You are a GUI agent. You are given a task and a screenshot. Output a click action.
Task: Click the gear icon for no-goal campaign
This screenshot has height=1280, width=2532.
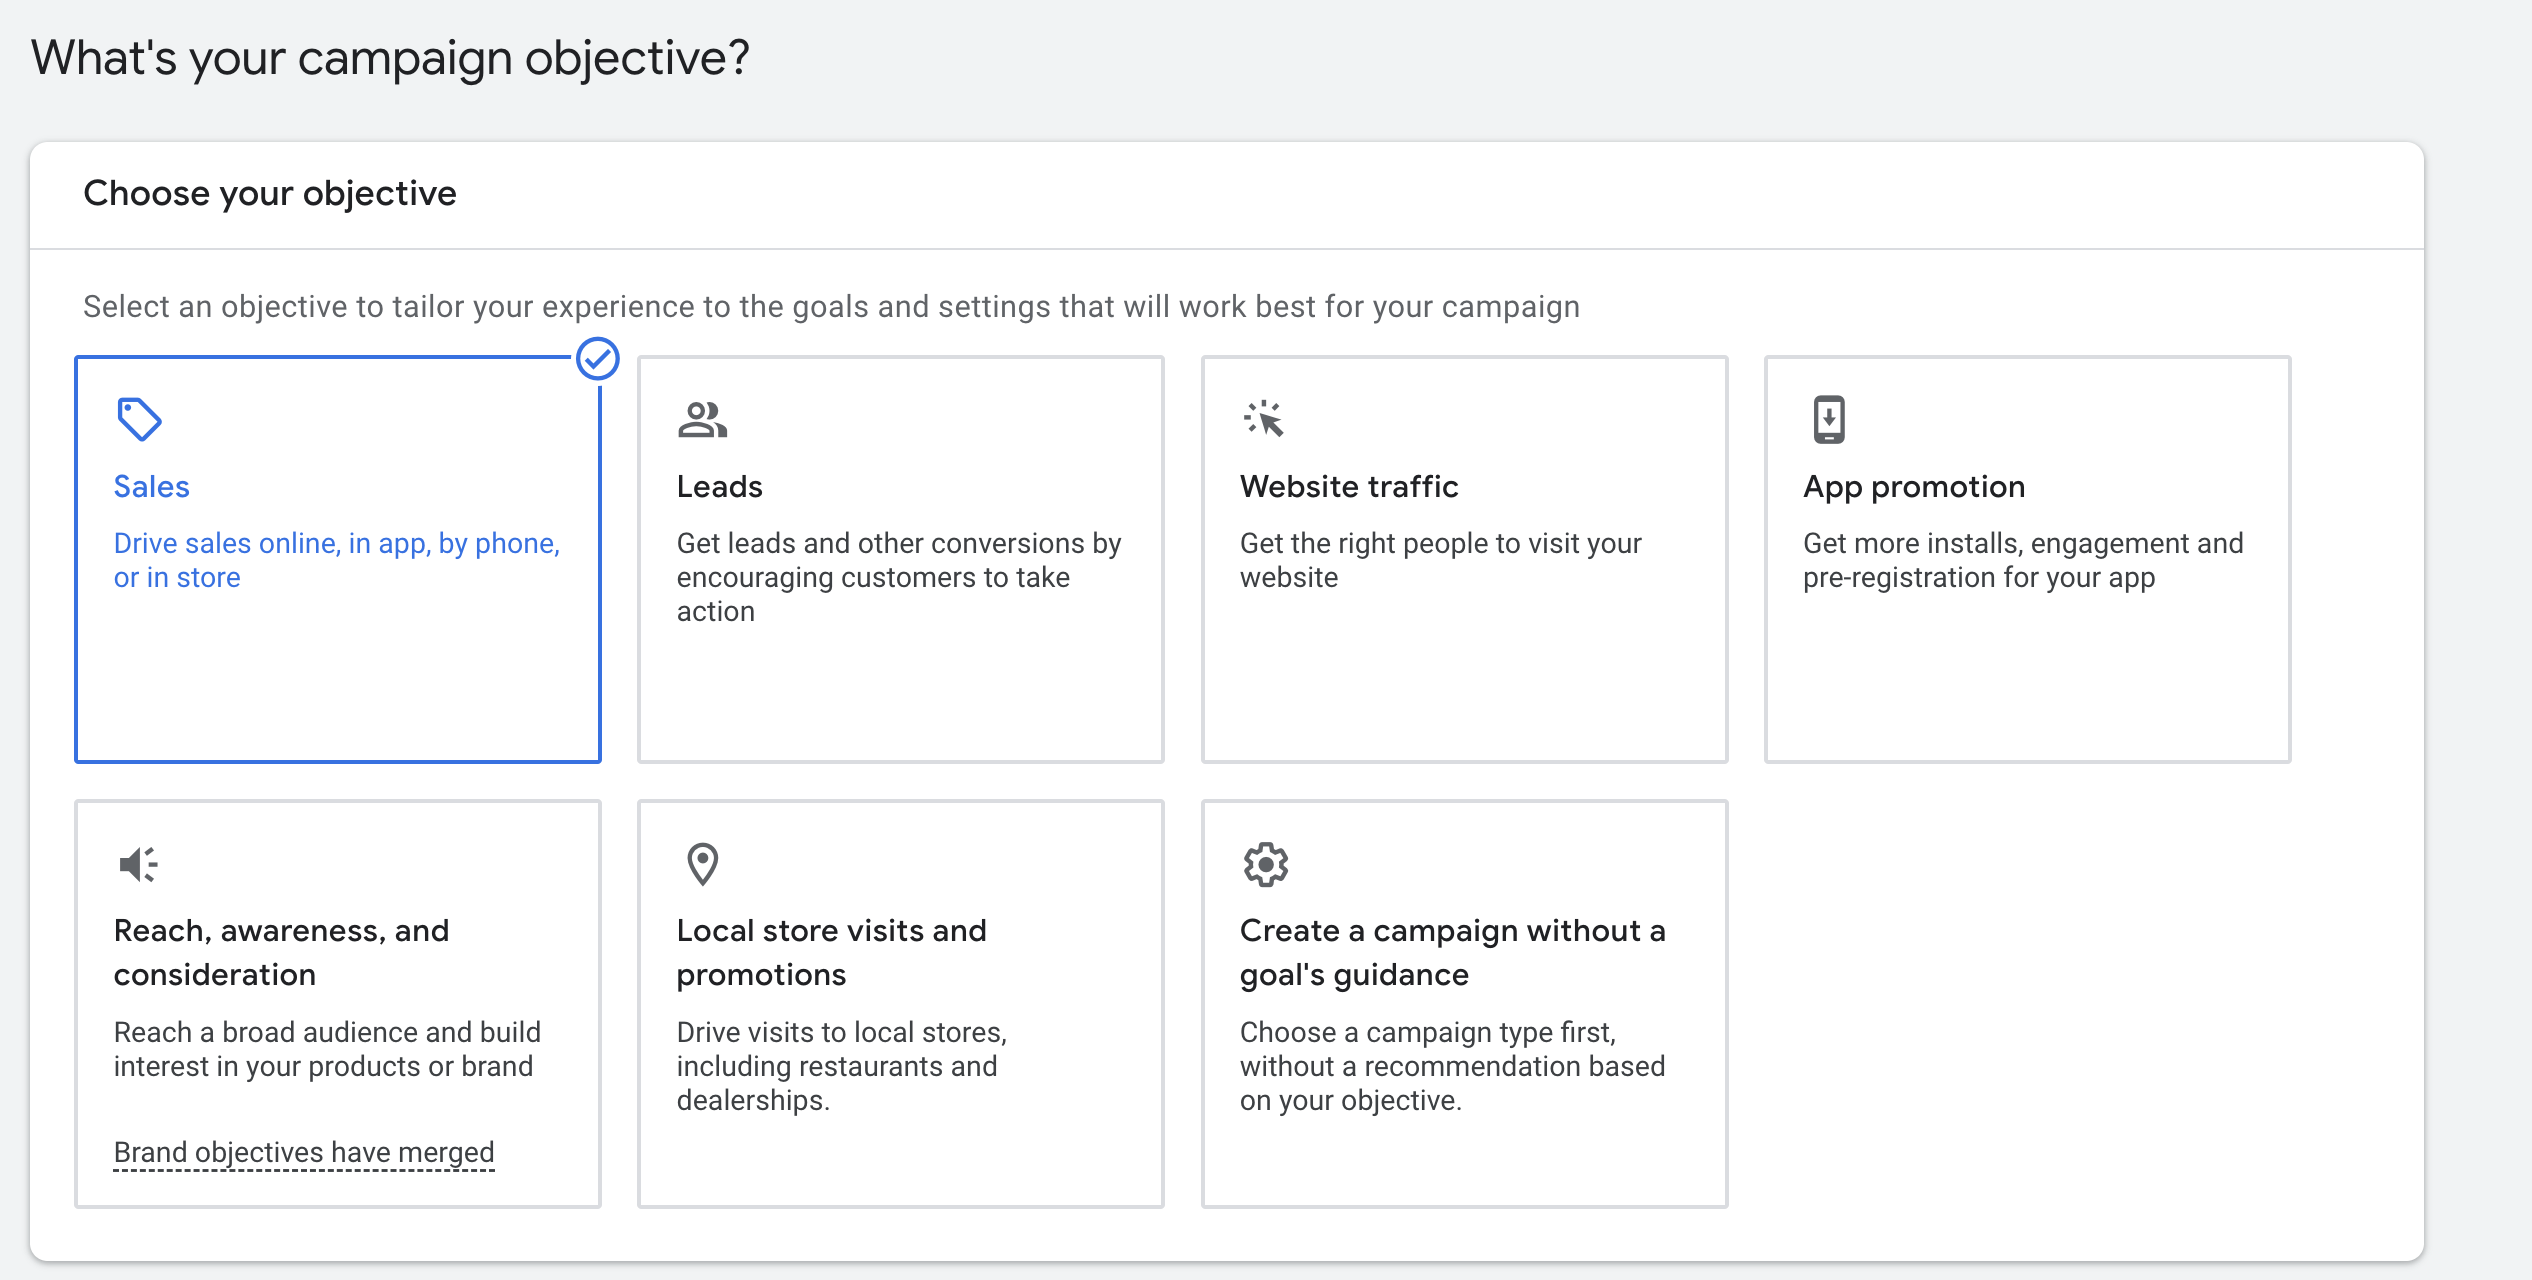pyautogui.click(x=1265, y=864)
